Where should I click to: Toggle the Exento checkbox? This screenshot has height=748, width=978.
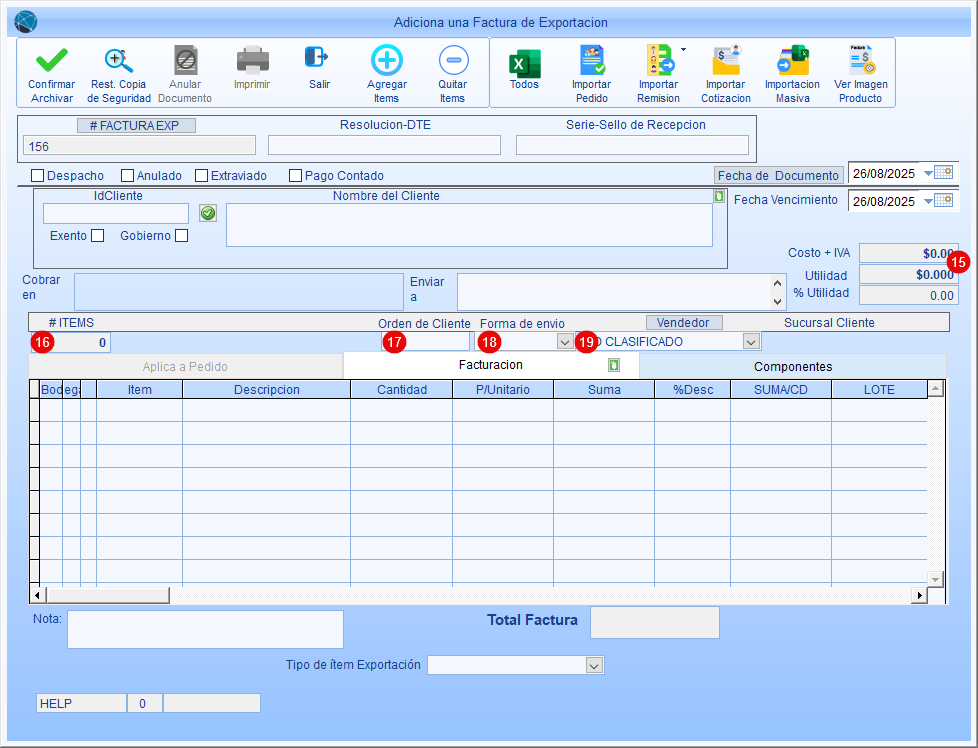[x=97, y=236]
